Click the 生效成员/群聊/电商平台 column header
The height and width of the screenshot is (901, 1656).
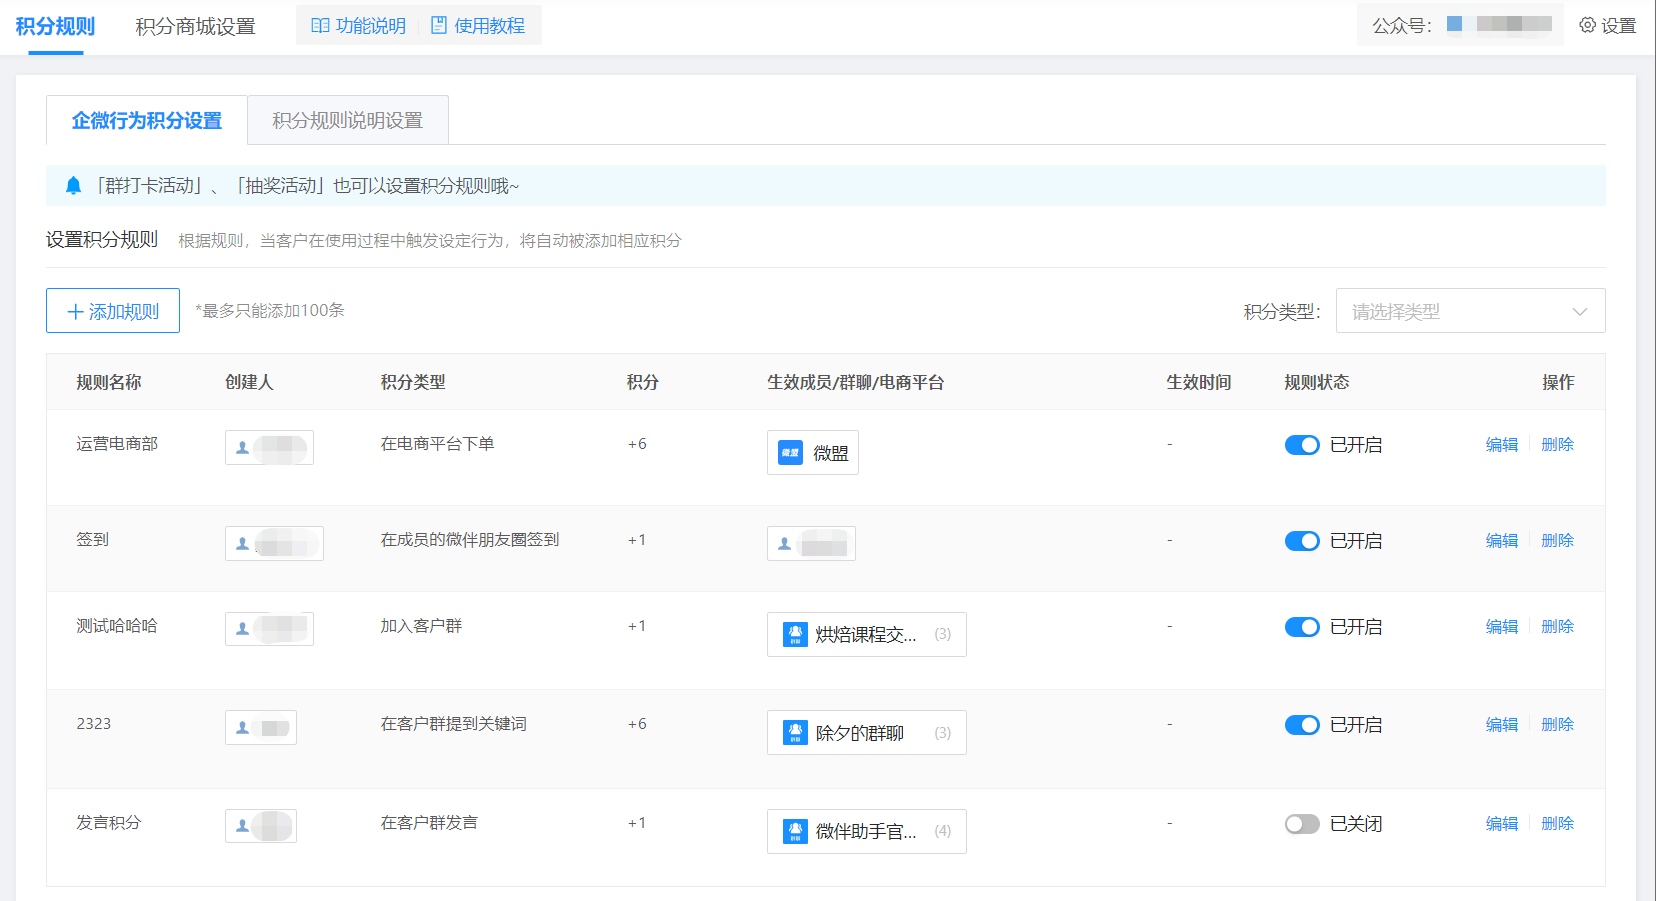pyautogui.click(x=856, y=382)
